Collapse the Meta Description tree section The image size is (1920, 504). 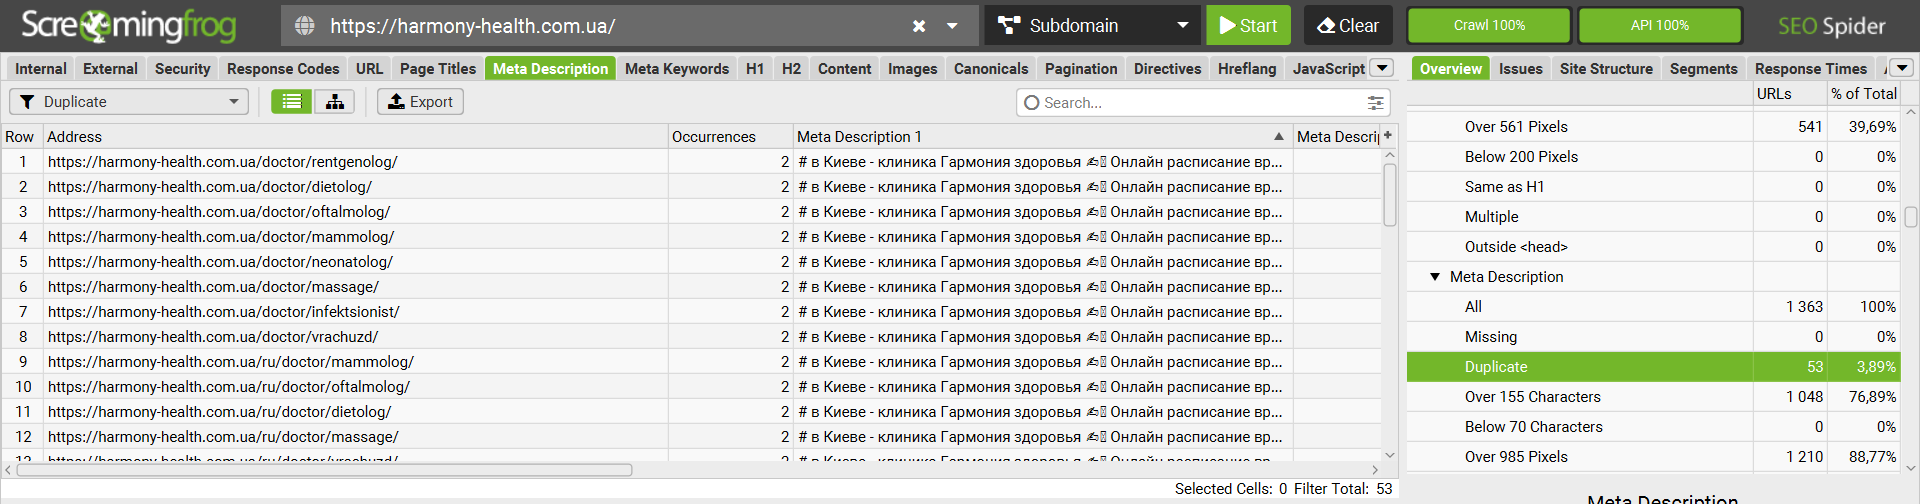1435,277
